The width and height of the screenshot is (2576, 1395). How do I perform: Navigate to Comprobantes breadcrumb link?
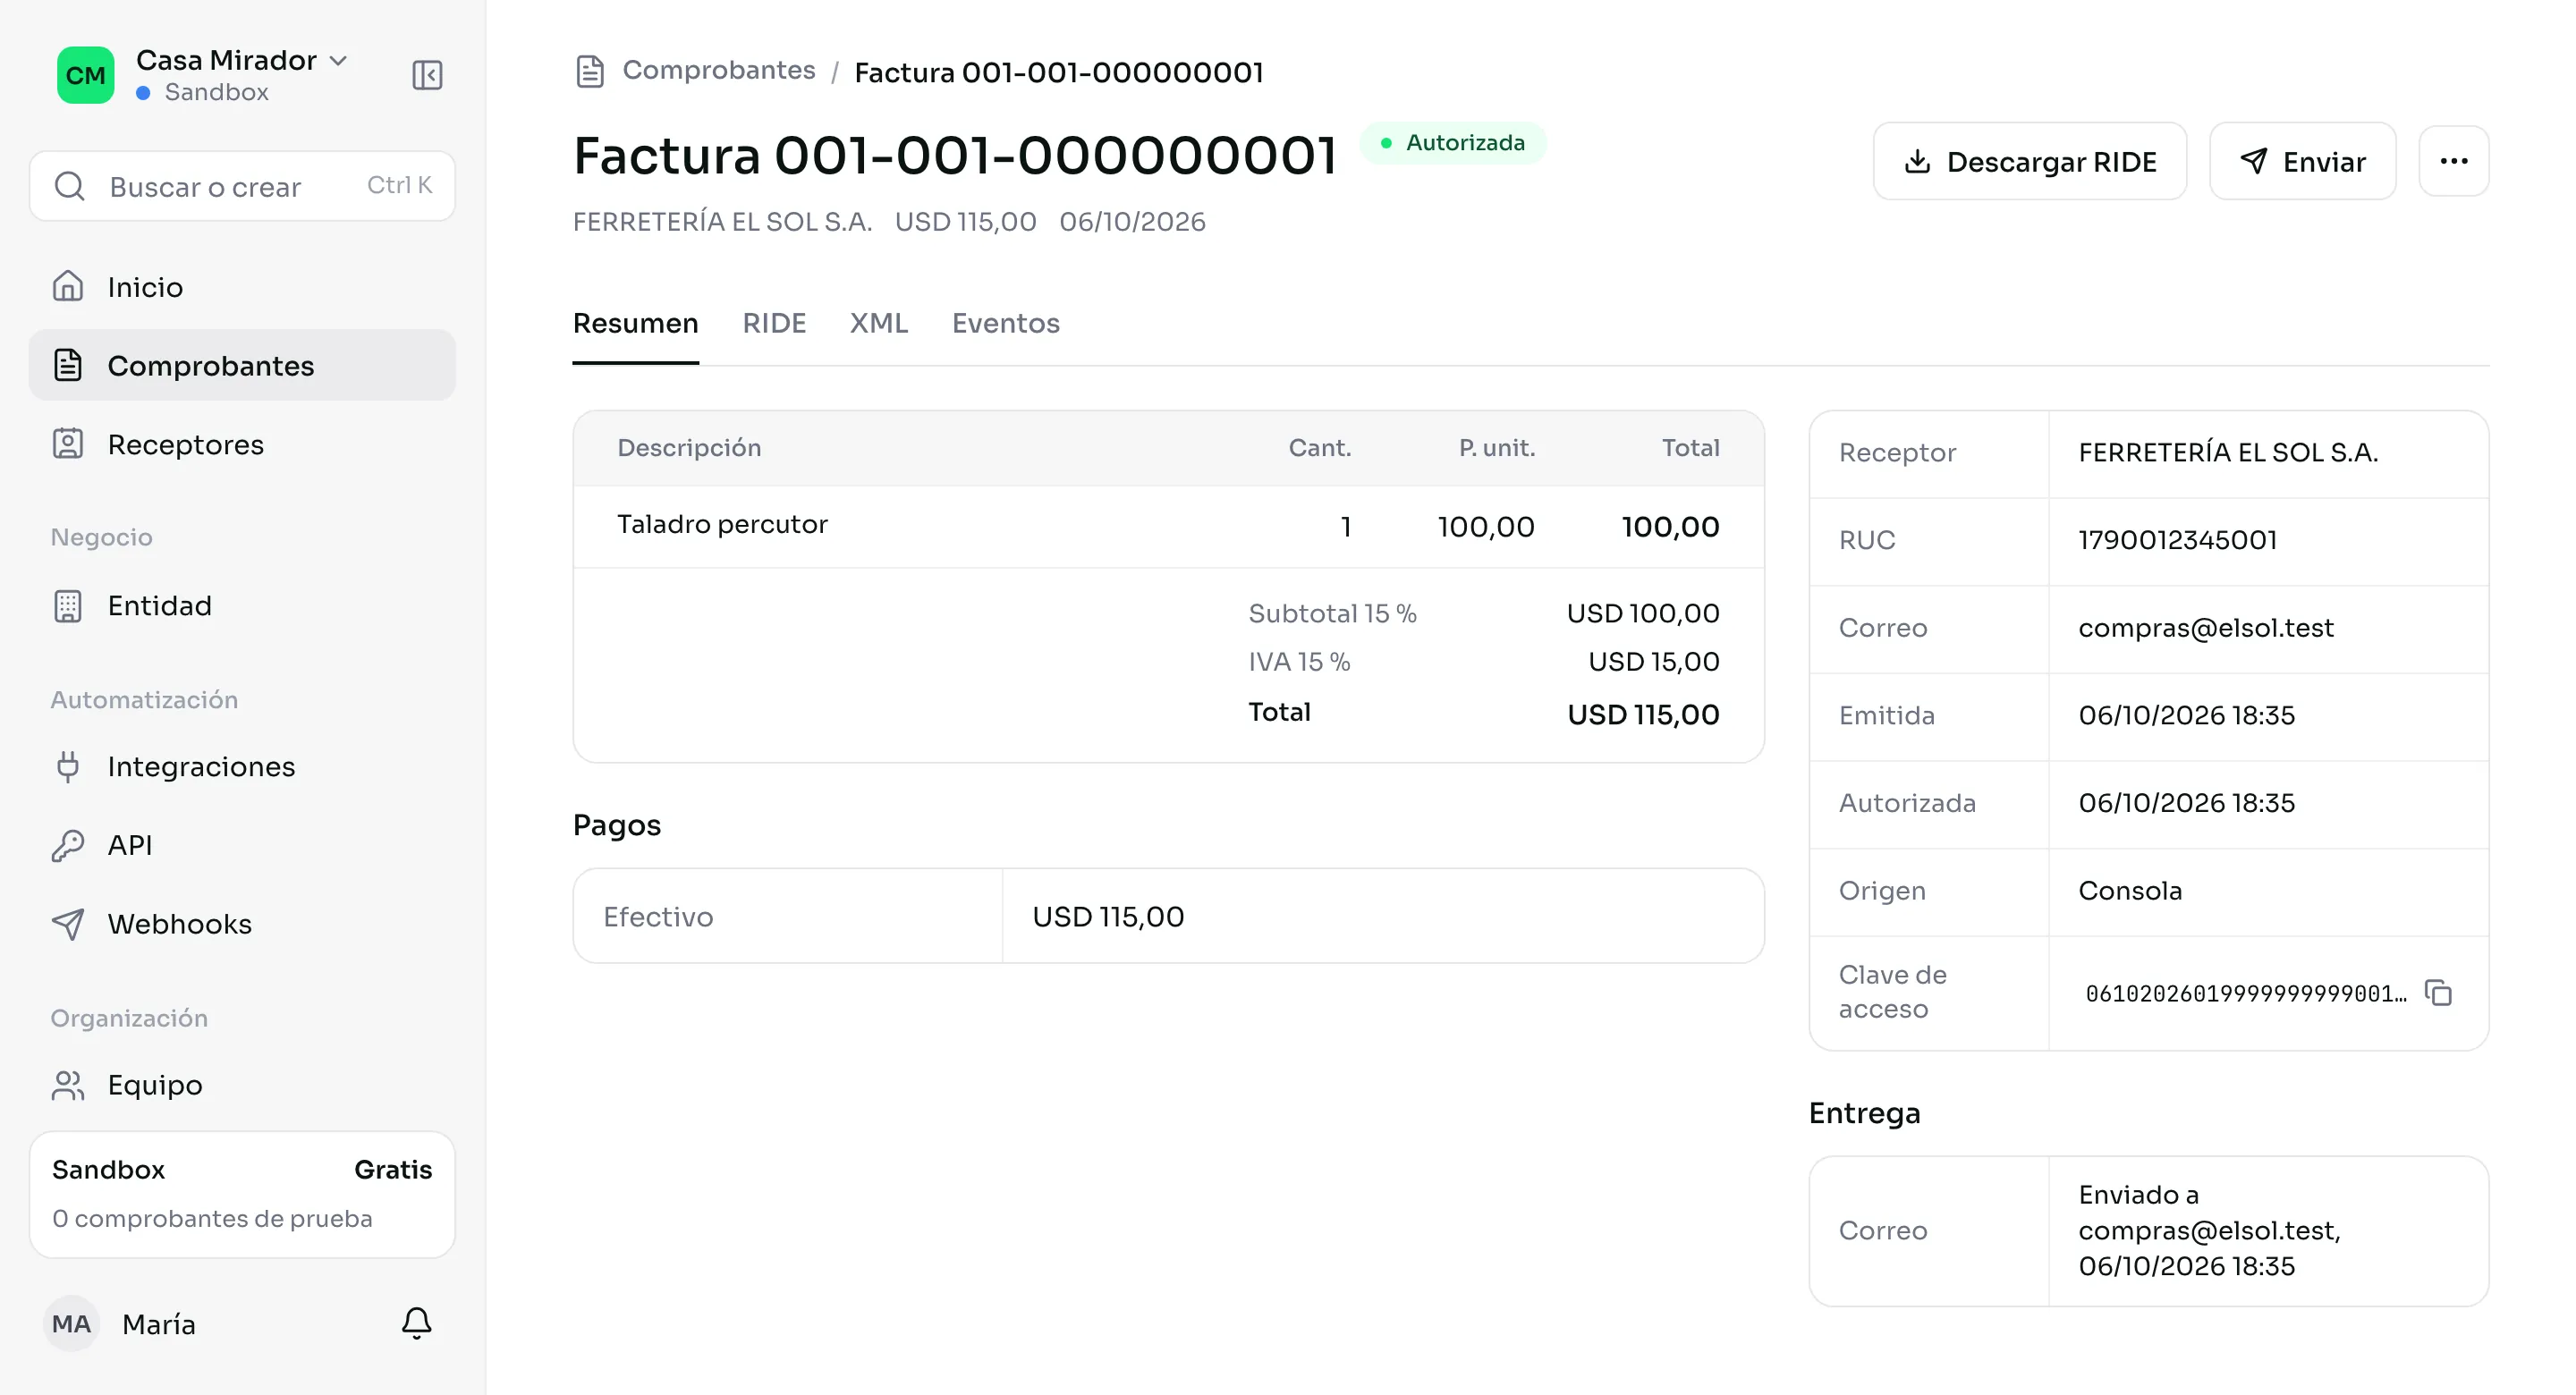718,70
